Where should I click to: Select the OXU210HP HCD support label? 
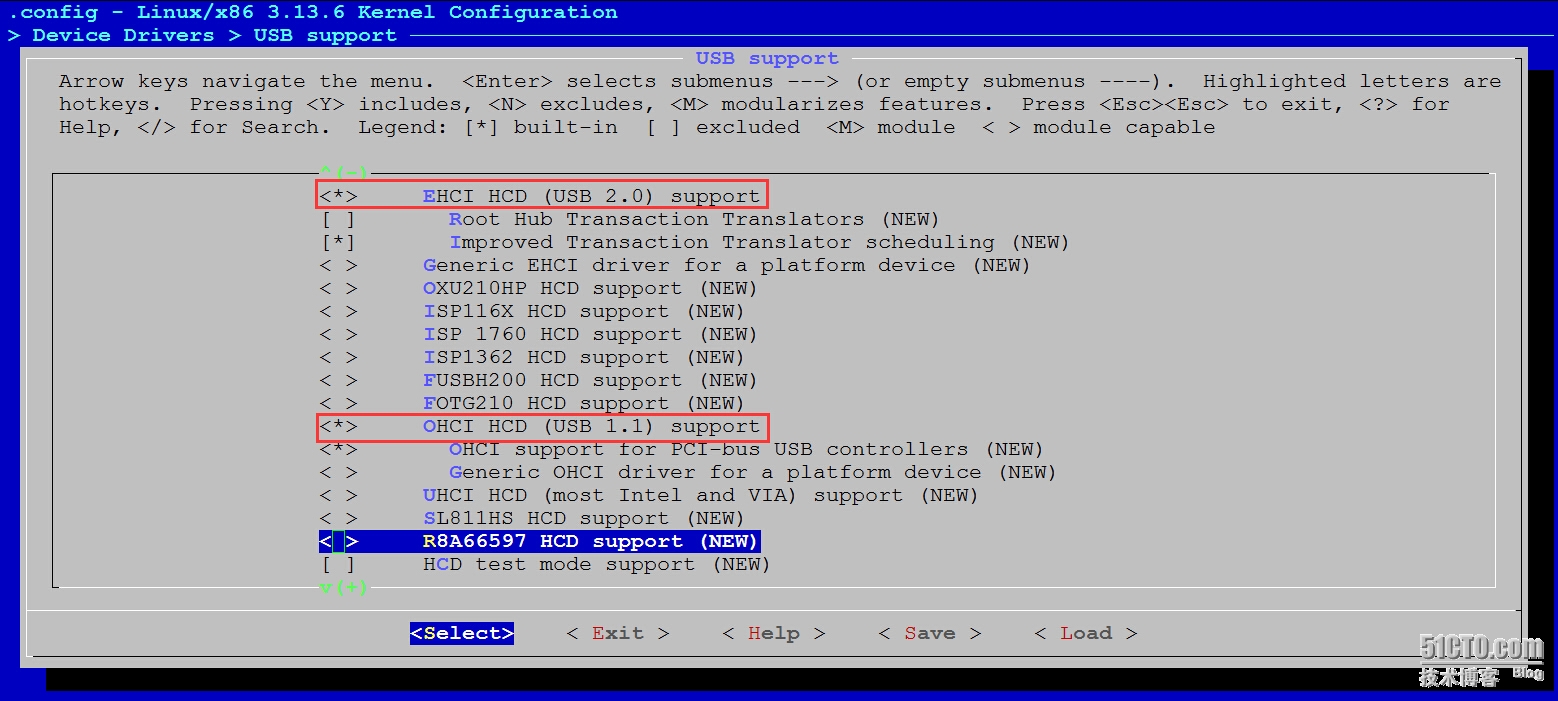(x=591, y=288)
